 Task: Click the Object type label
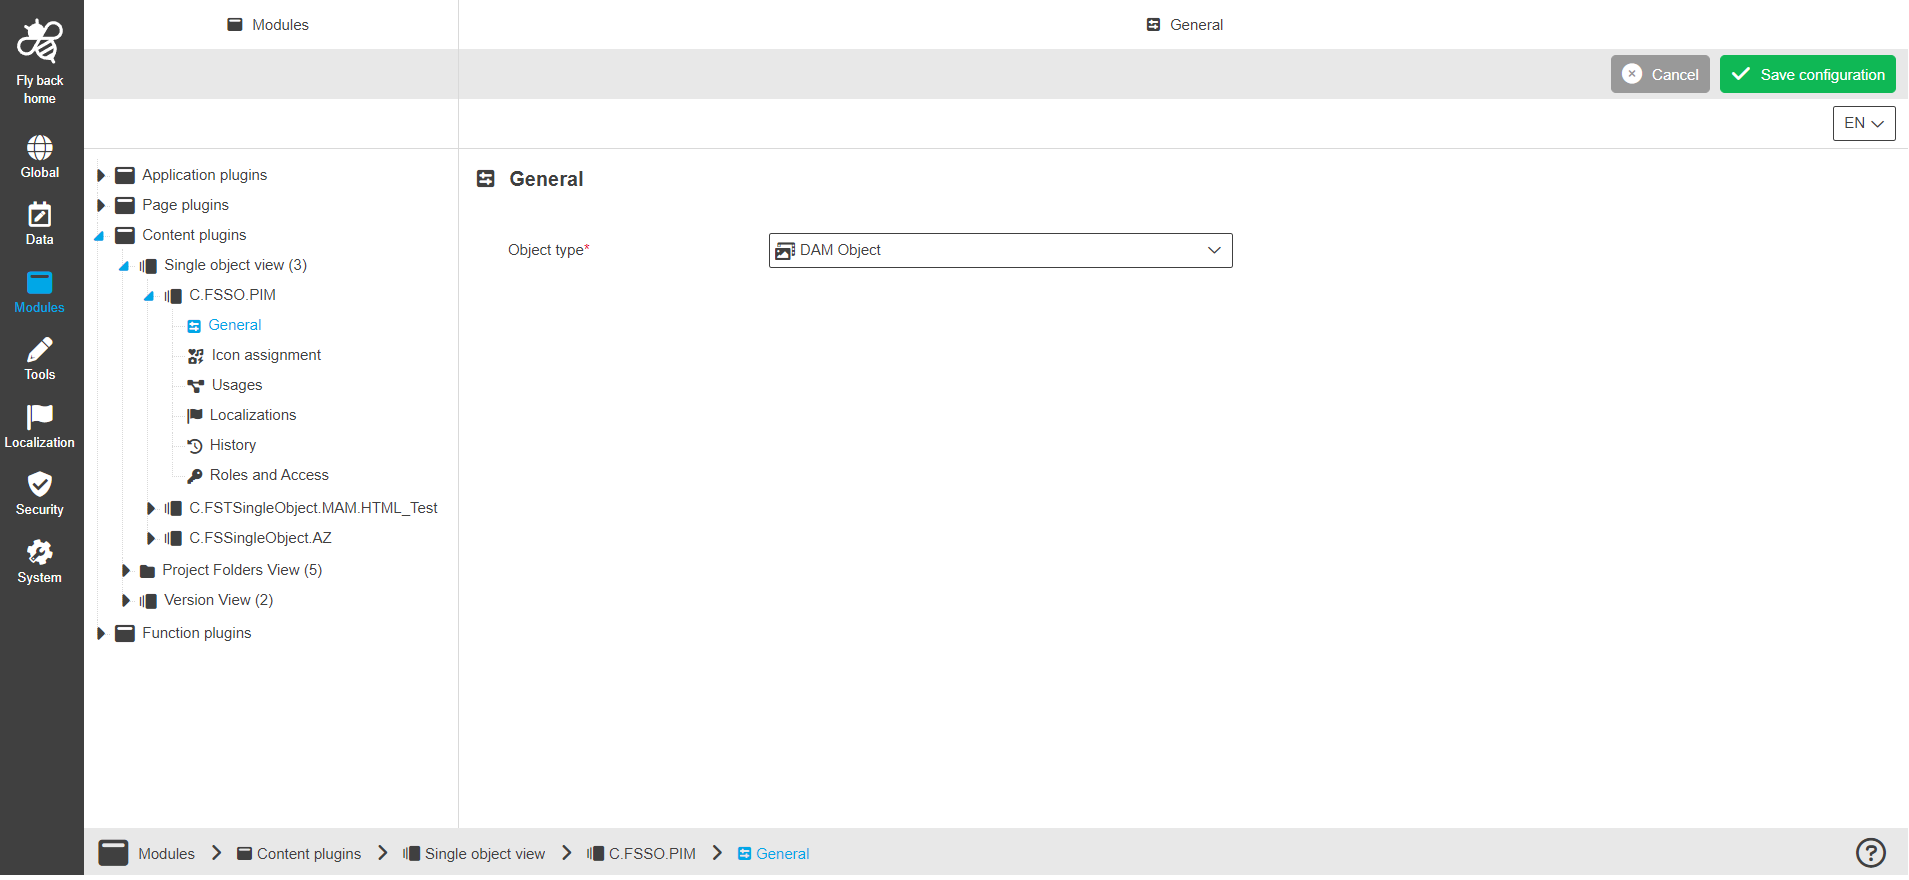(548, 250)
